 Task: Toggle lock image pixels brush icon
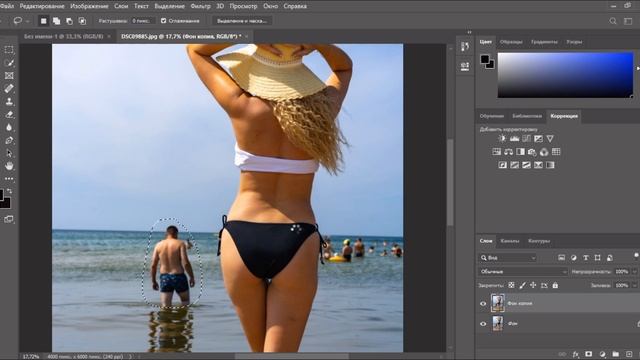pyautogui.click(x=522, y=285)
